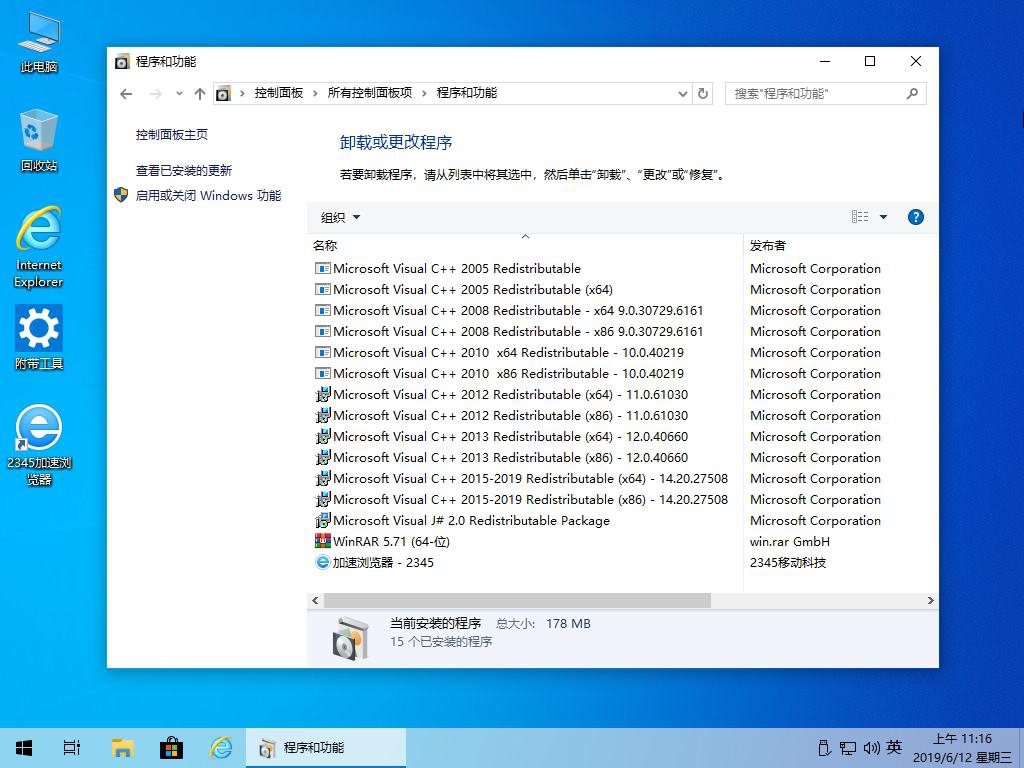Click the view layout icon in the toolbar
1024x768 pixels.
(x=860, y=217)
